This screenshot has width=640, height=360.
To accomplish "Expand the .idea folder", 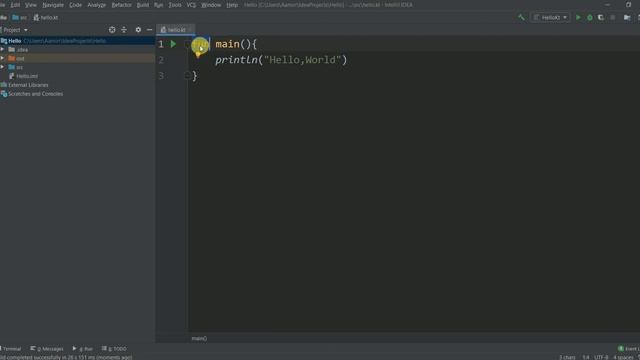I will point(3,49).
